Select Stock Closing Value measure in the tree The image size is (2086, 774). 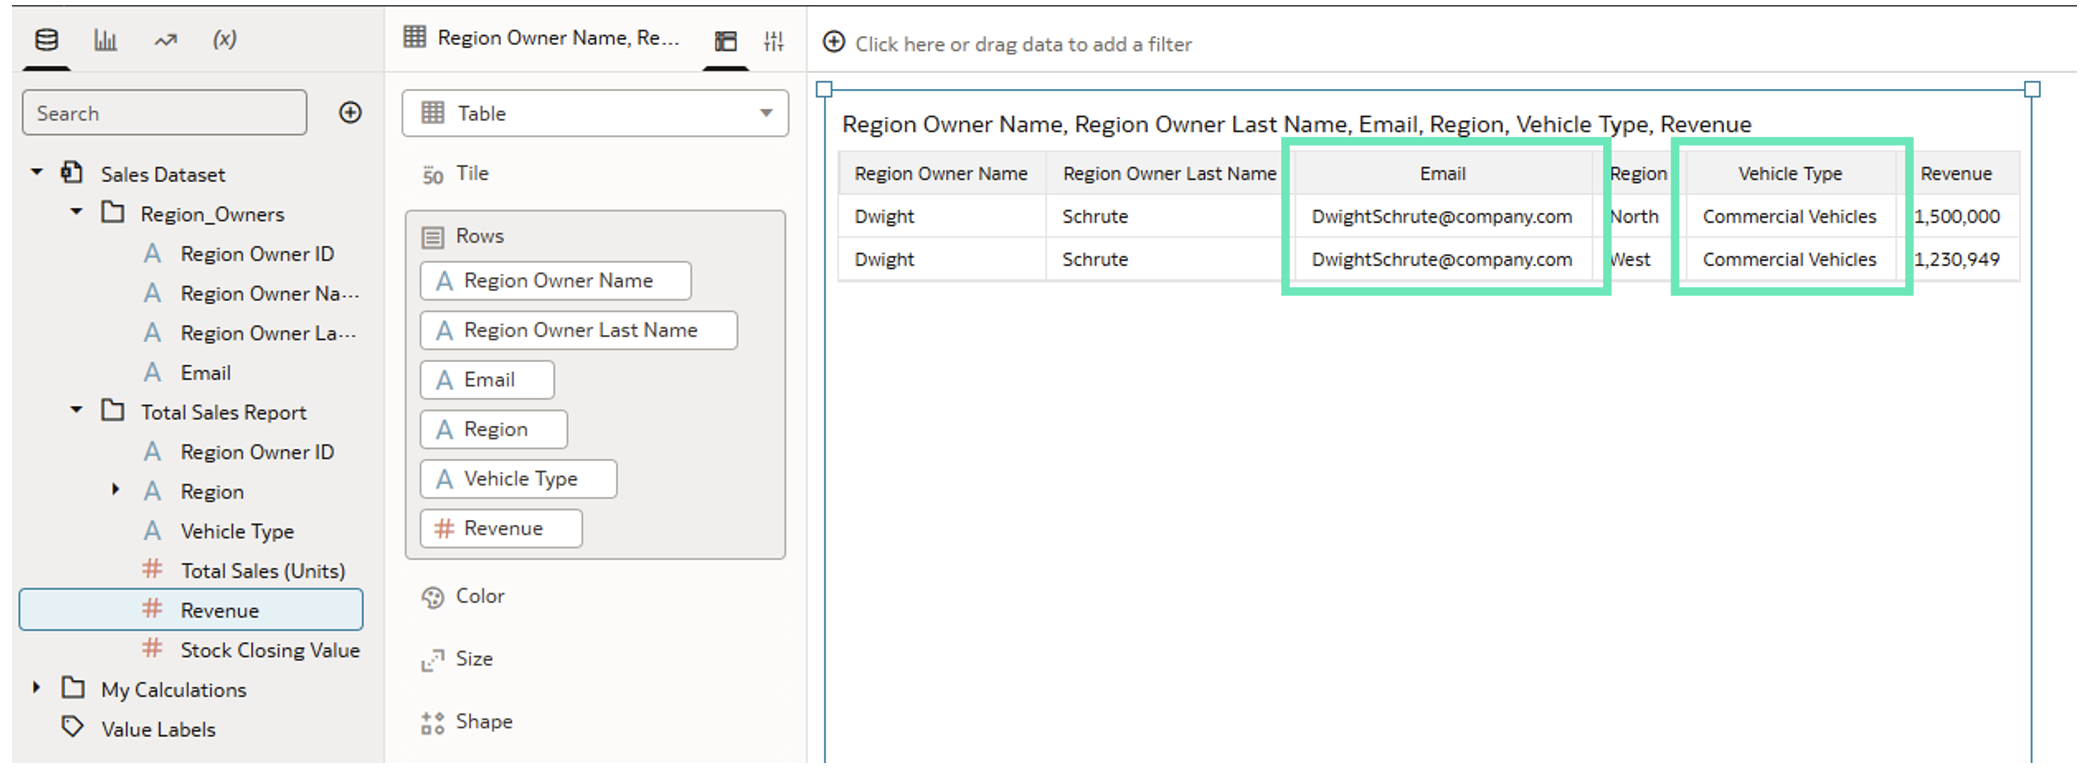269,650
